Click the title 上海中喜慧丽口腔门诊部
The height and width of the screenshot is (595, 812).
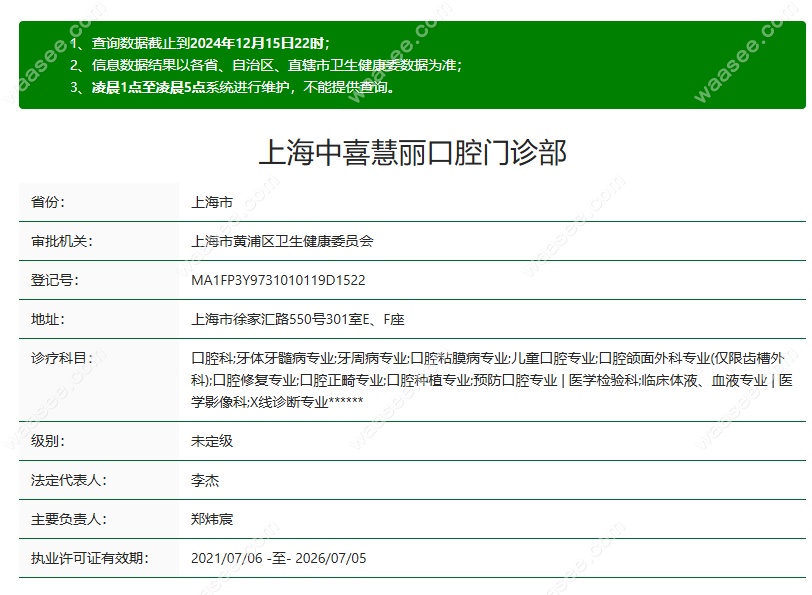pyautogui.click(x=412, y=153)
